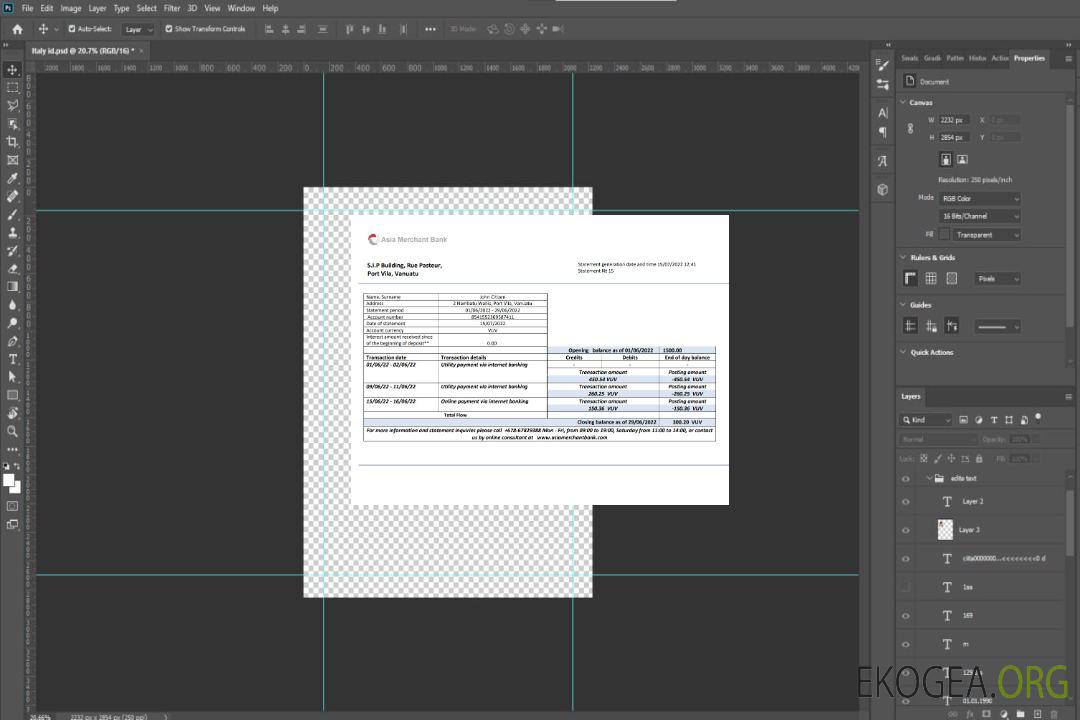1080x720 pixels.
Task: Uncheck the Auto-Select checkbox
Action: [70, 29]
